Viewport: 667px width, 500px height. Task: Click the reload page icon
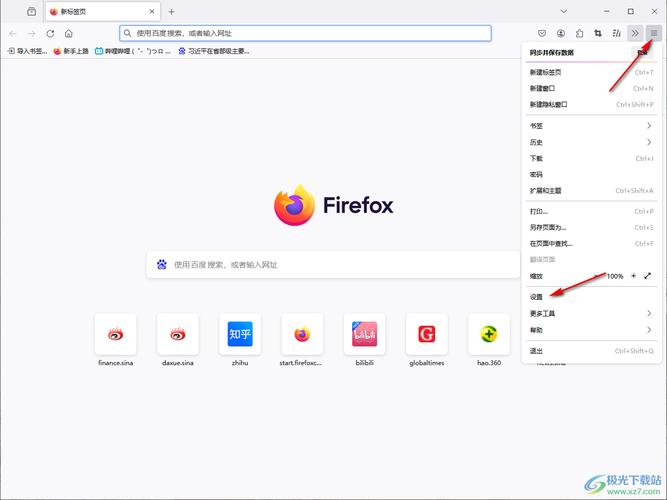[x=50, y=33]
